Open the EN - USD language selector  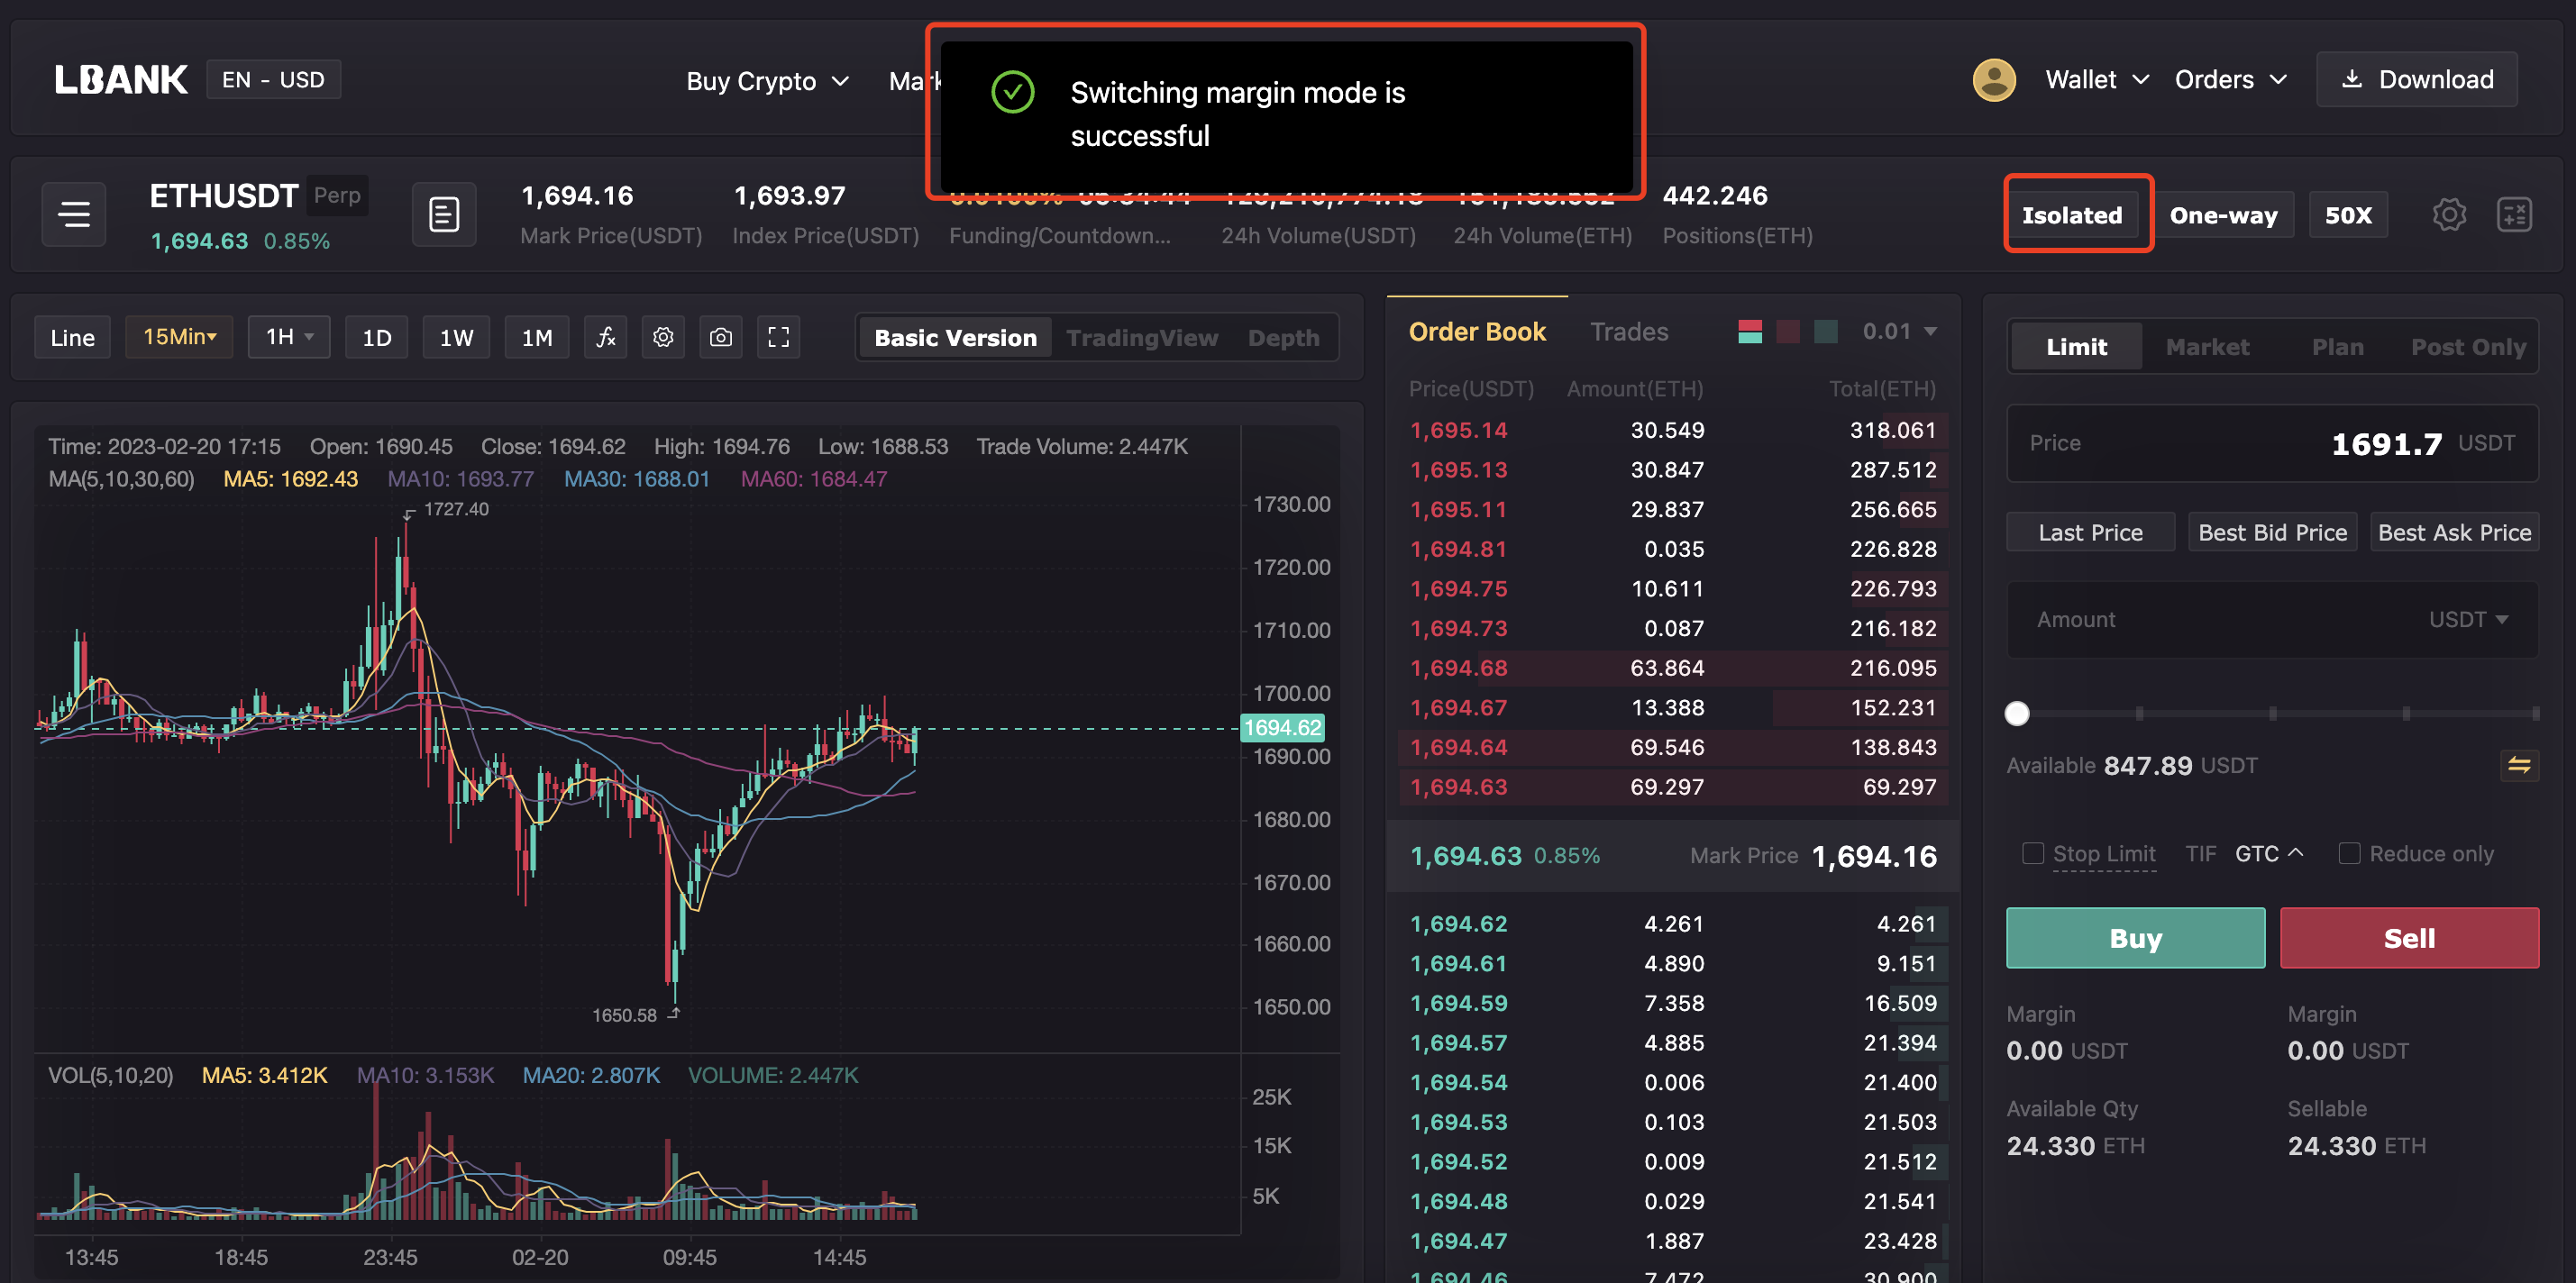(273, 80)
